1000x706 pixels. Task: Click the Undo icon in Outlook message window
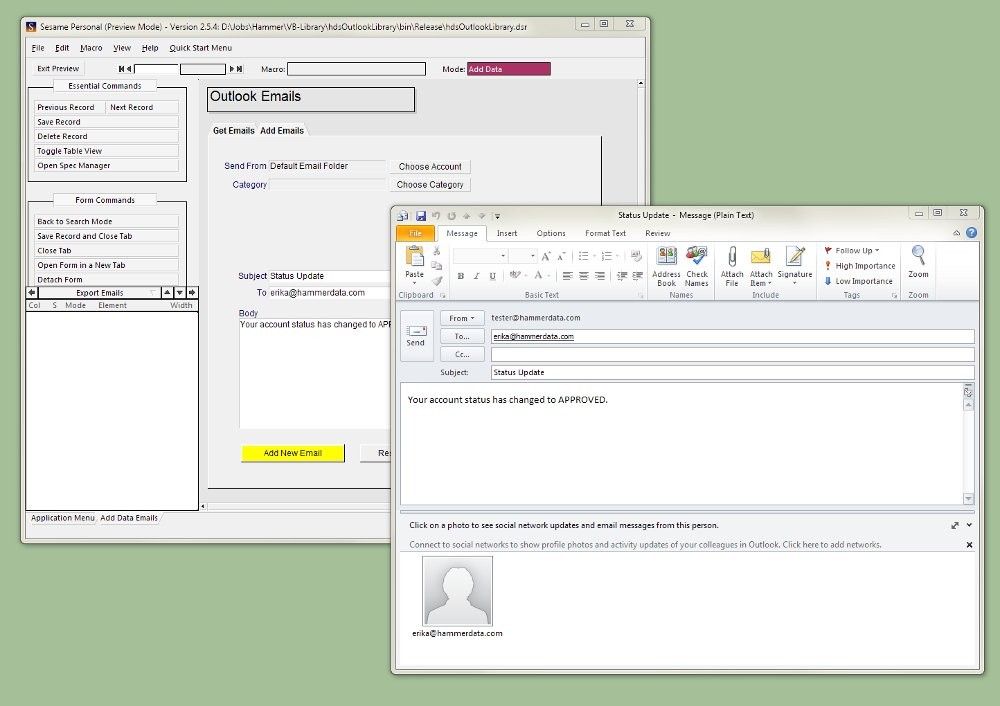coord(436,216)
